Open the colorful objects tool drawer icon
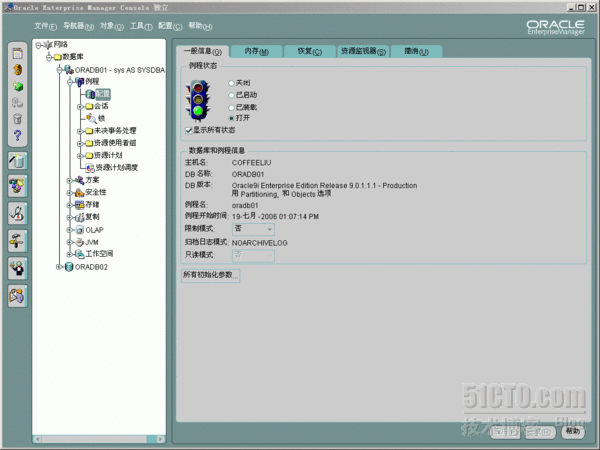The image size is (600, 450). 18,186
